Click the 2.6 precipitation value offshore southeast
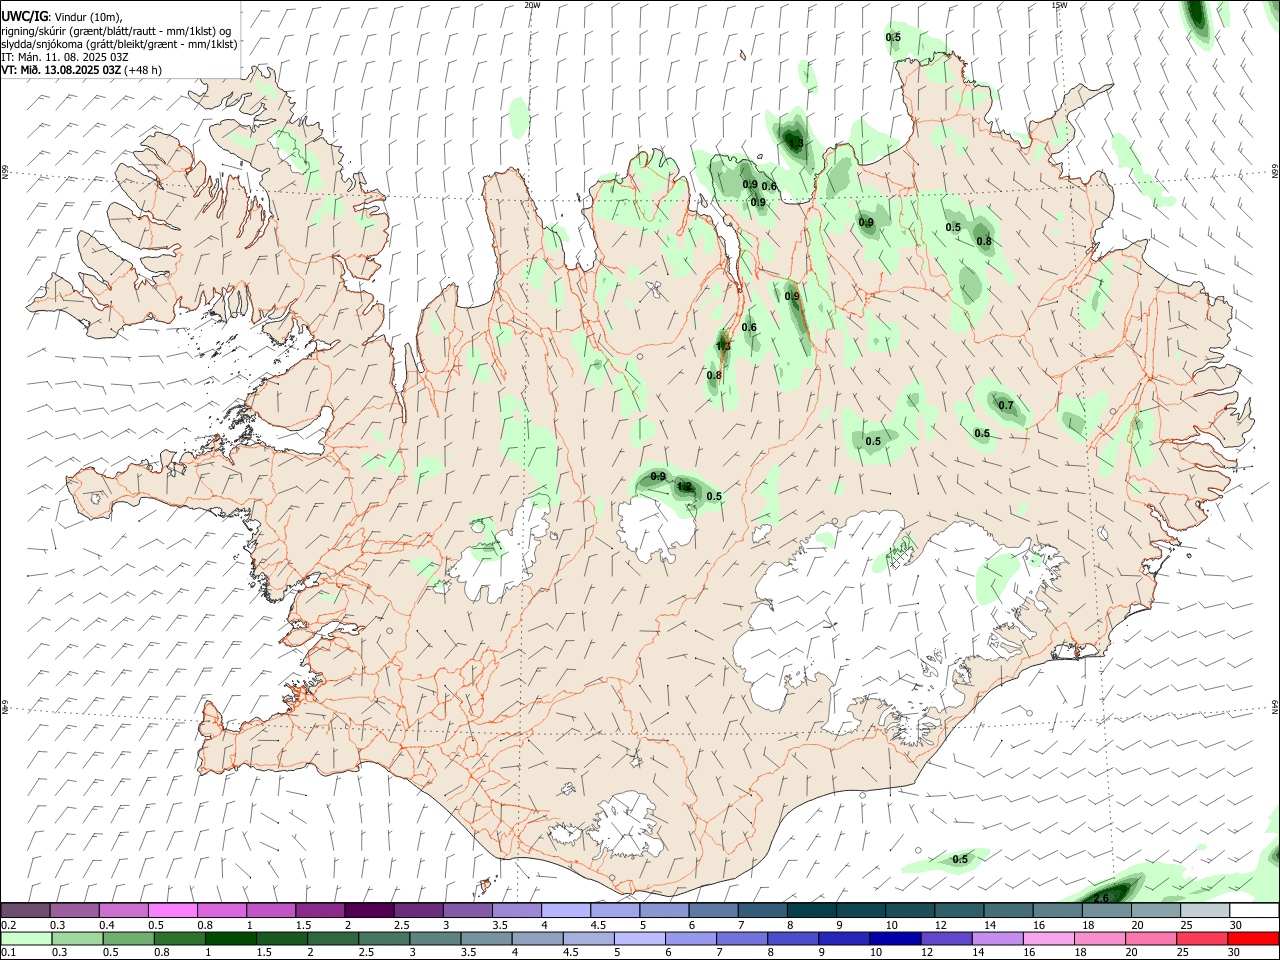The height and width of the screenshot is (960, 1280). 1101,899
